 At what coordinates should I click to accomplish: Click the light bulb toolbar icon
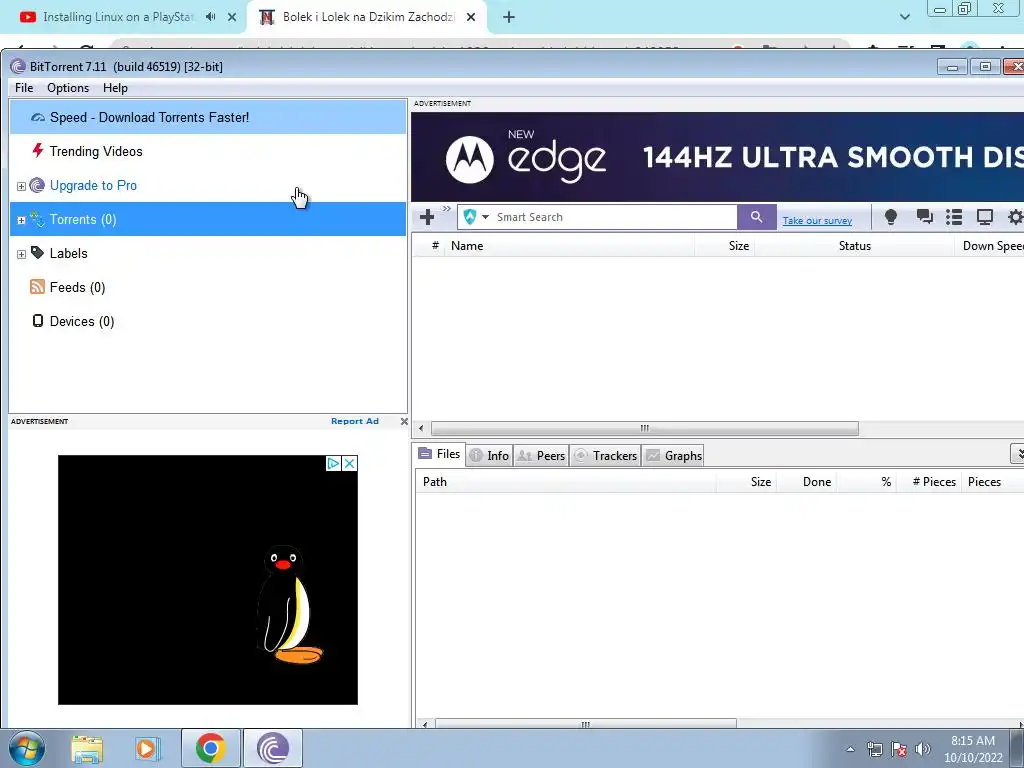[x=890, y=217]
